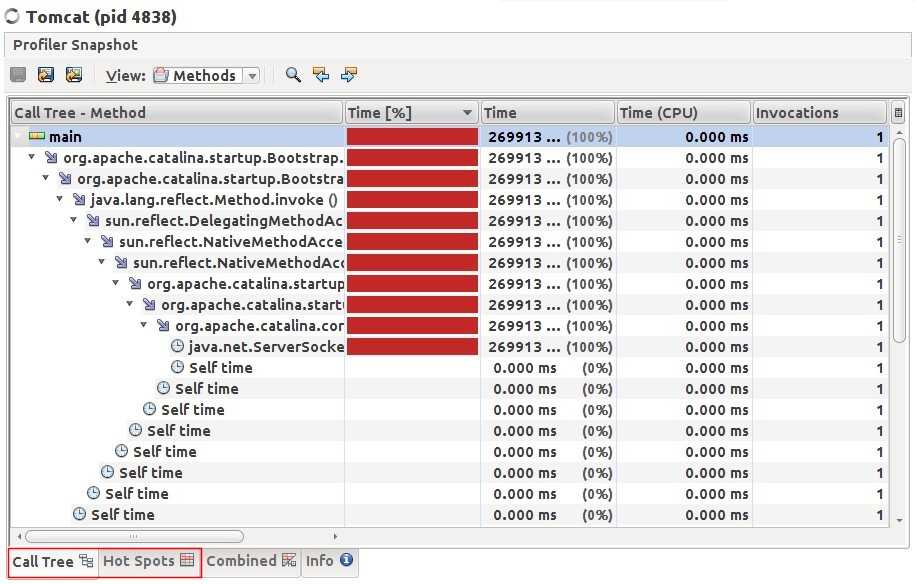This screenshot has height=584, width=916.
Task: Collapse the org.apache.catalina.cor node
Action: click(144, 325)
